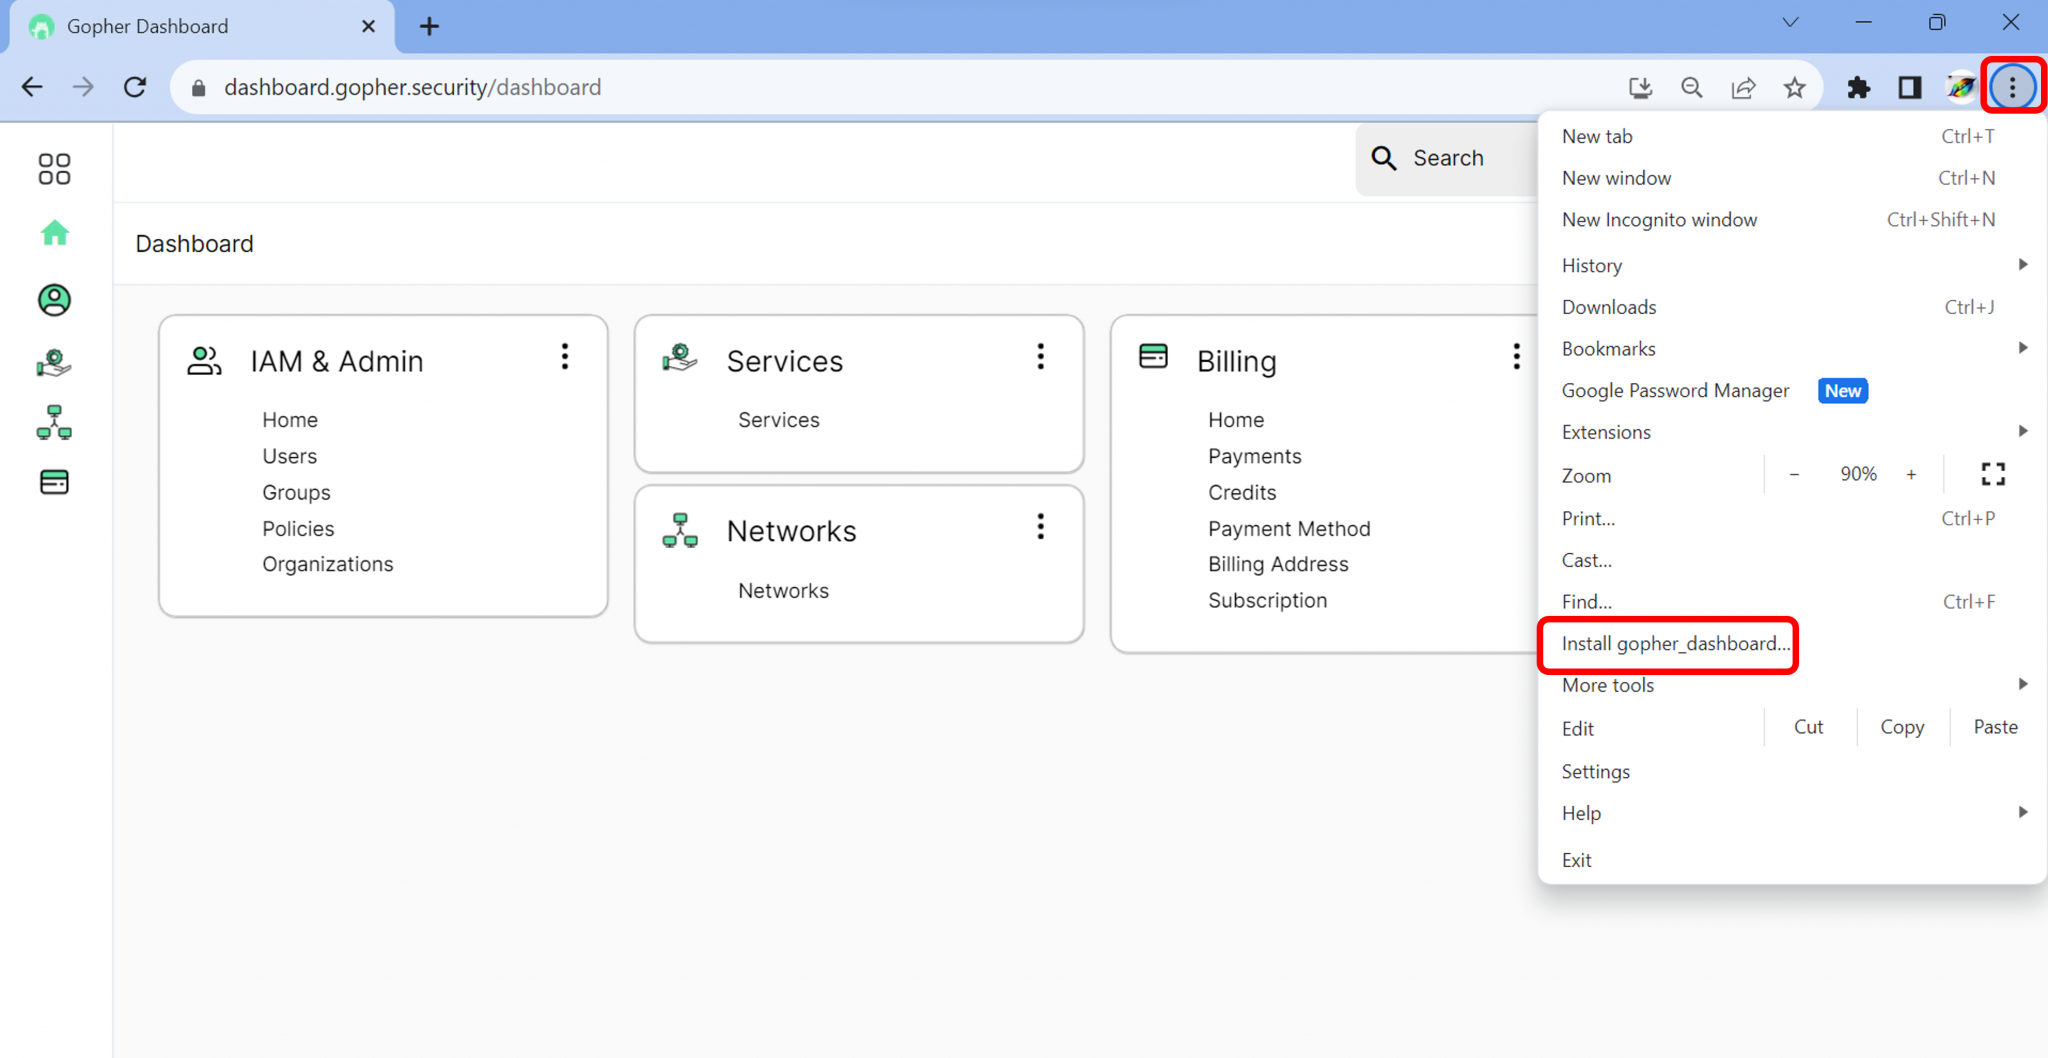Open IAM & Admin card options menu

(565, 357)
